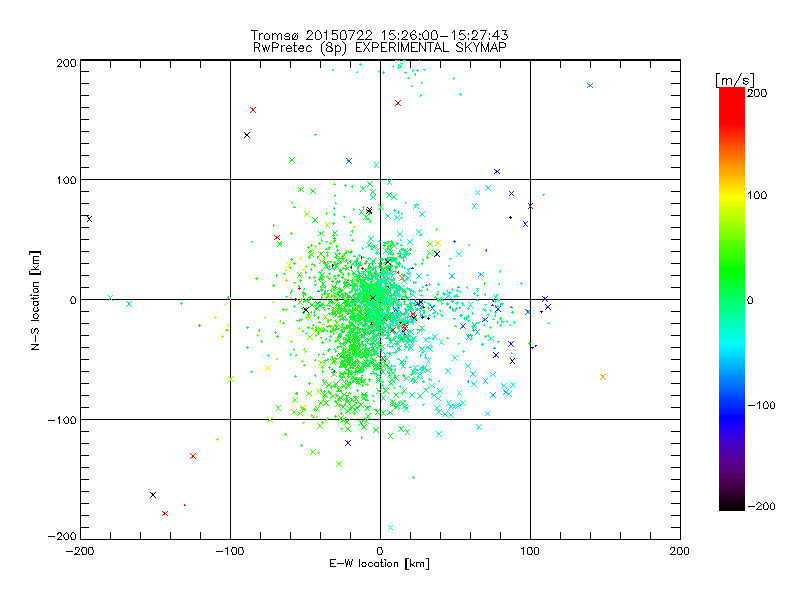Click the cyan X marker at plot bottom
800x600 pixels.
[x=390, y=528]
